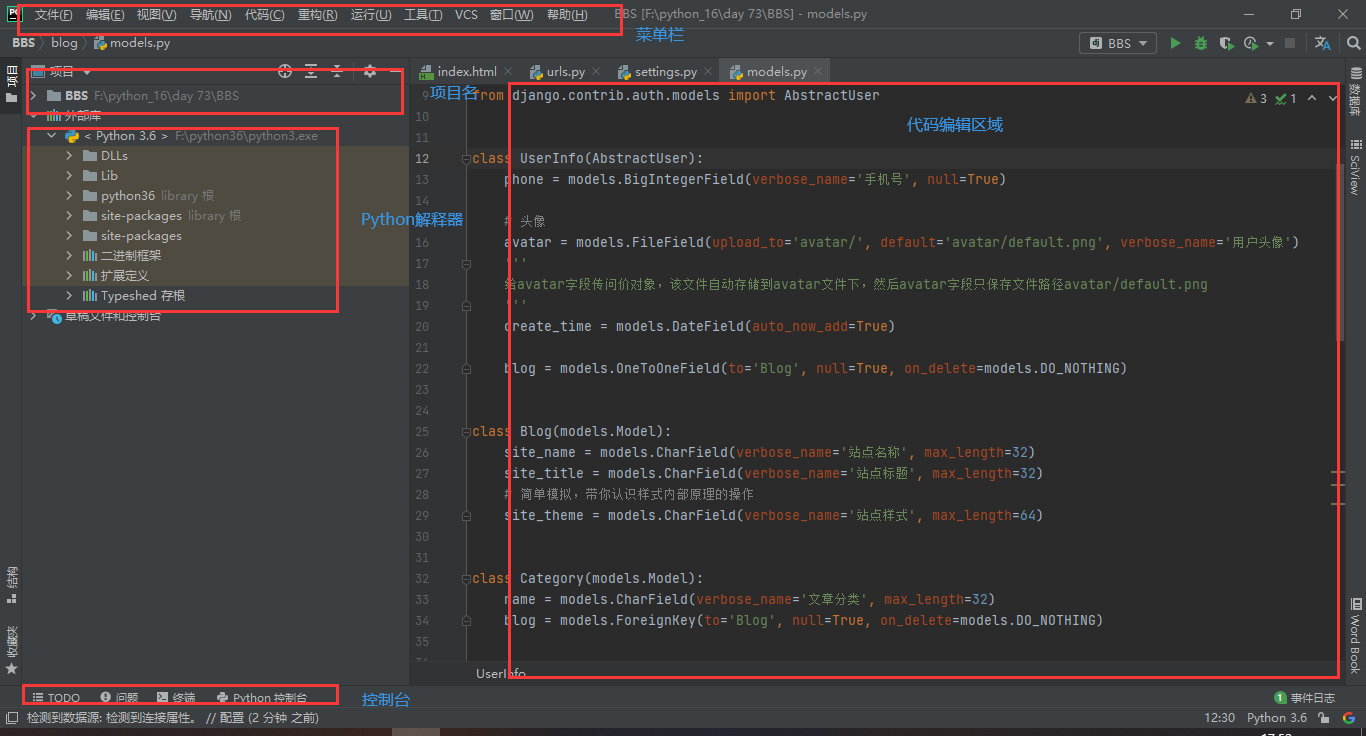Expand the Lib folder
Image resolution: width=1366 pixels, height=736 pixels.
[x=69, y=176]
